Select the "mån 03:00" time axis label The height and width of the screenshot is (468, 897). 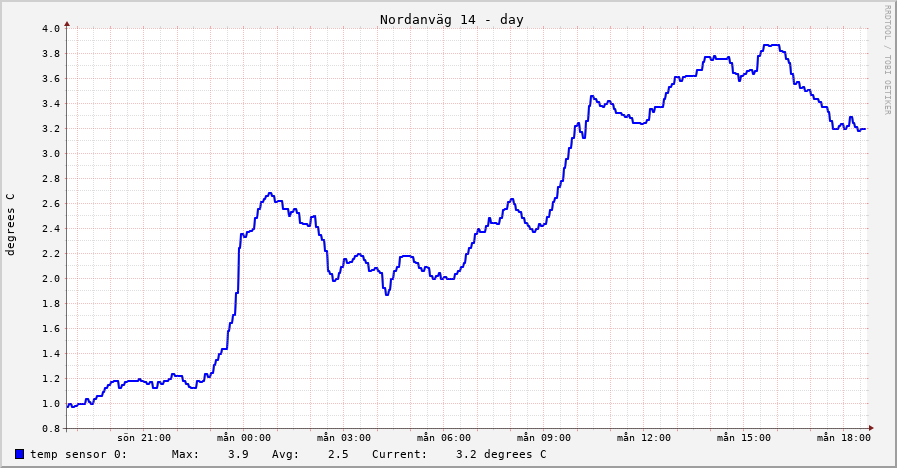[344, 437]
